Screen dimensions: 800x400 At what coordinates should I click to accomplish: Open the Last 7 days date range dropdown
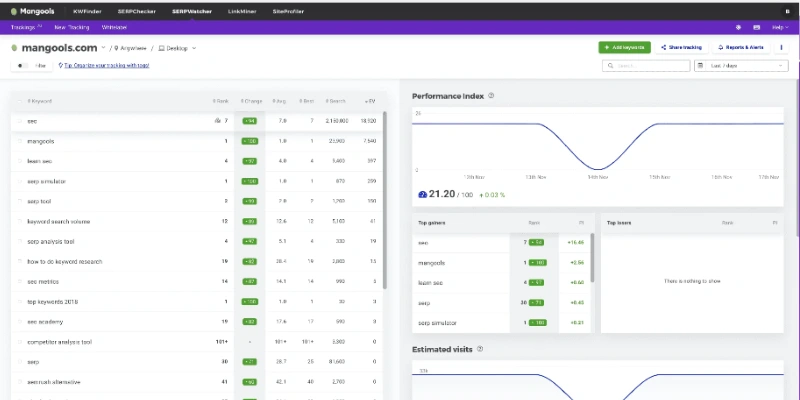coord(738,66)
